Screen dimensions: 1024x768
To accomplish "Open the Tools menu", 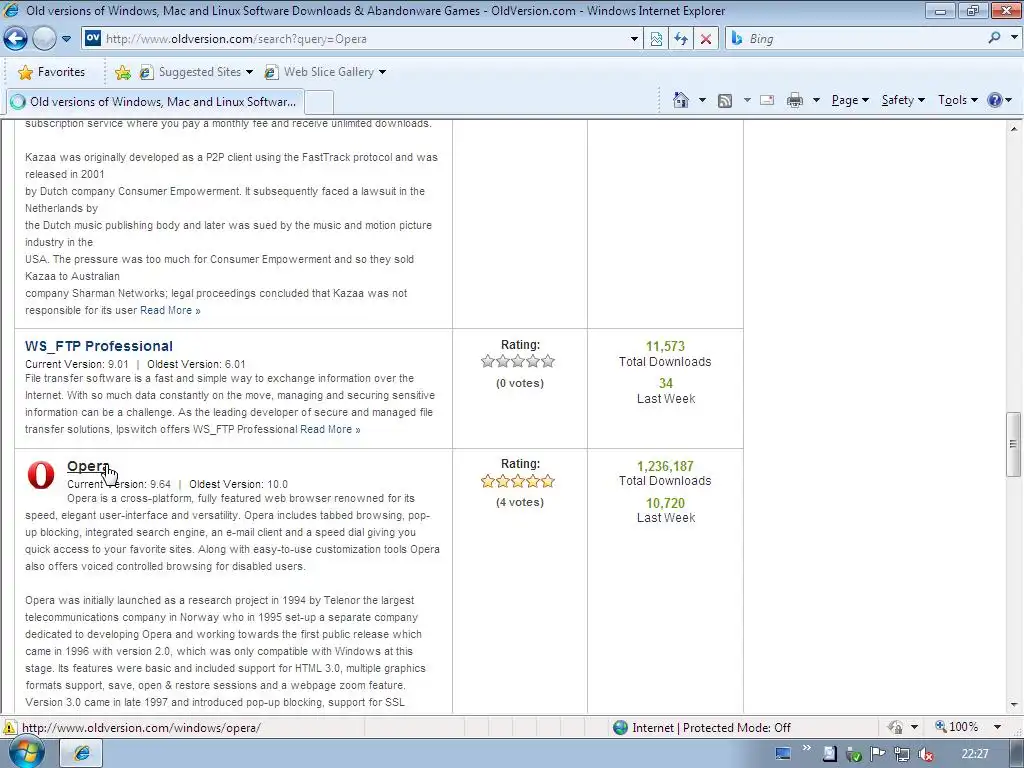I will (957, 100).
